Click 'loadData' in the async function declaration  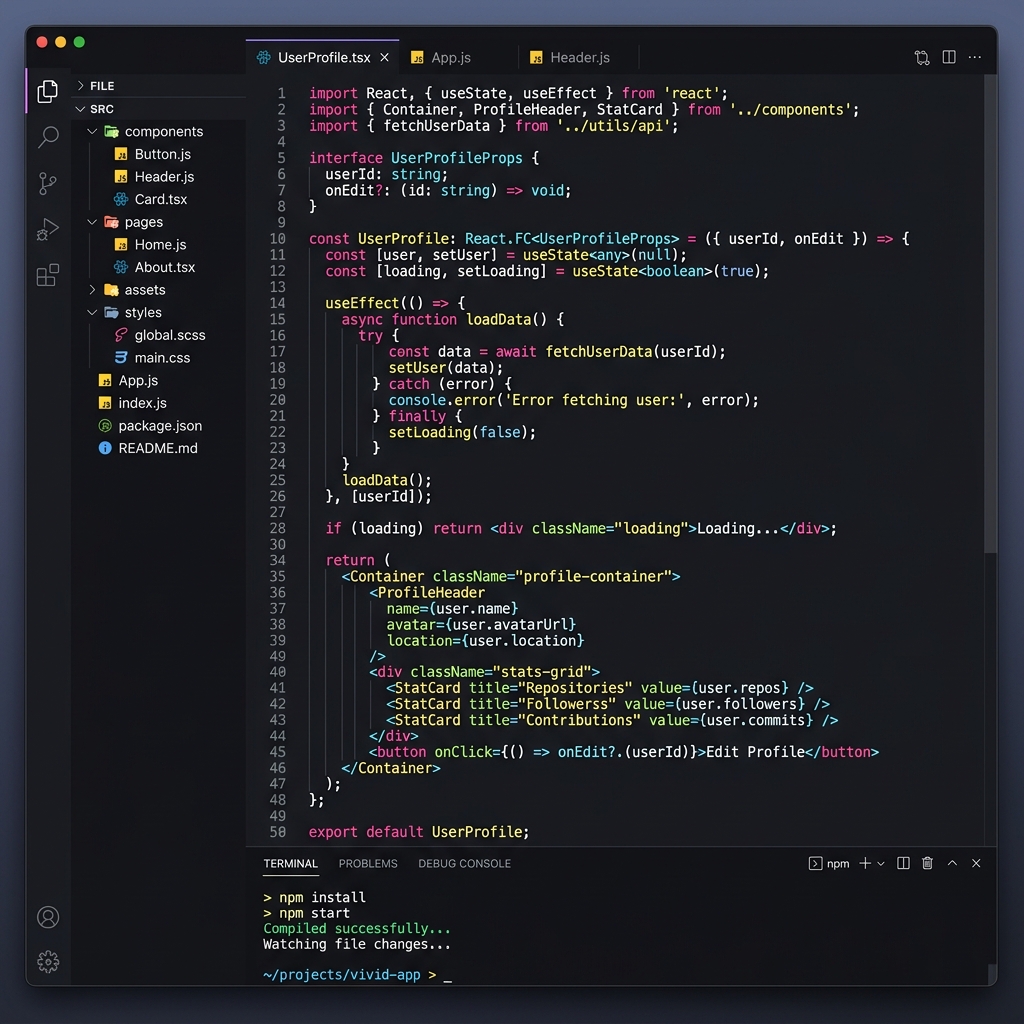pos(499,319)
